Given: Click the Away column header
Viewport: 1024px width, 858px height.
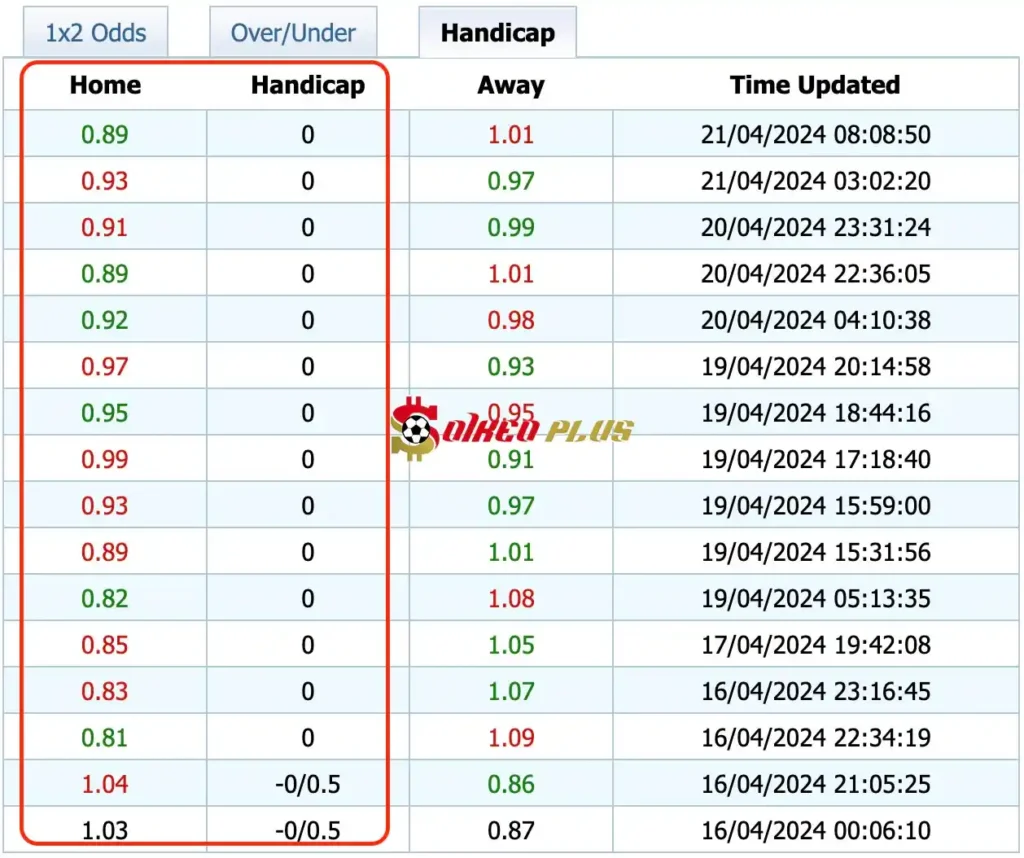Looking at the screenshot, I should 510,85.
